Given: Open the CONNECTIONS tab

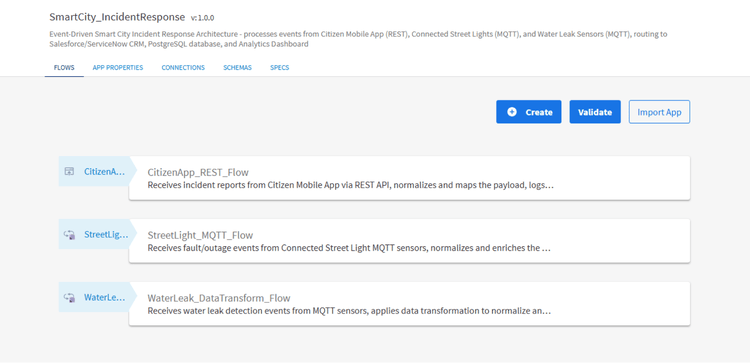Looking at the screenshot, I should (183, 67).
